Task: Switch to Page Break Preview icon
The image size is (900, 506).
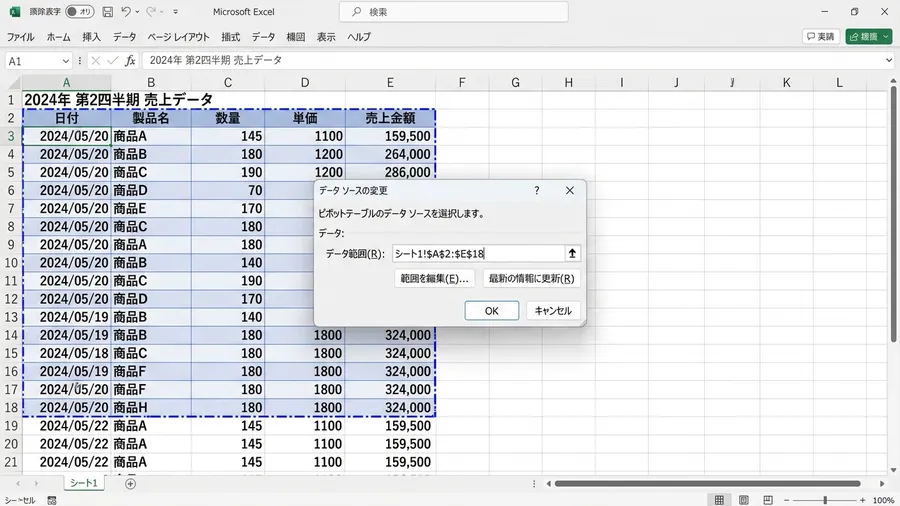Action: click(768, 500)
